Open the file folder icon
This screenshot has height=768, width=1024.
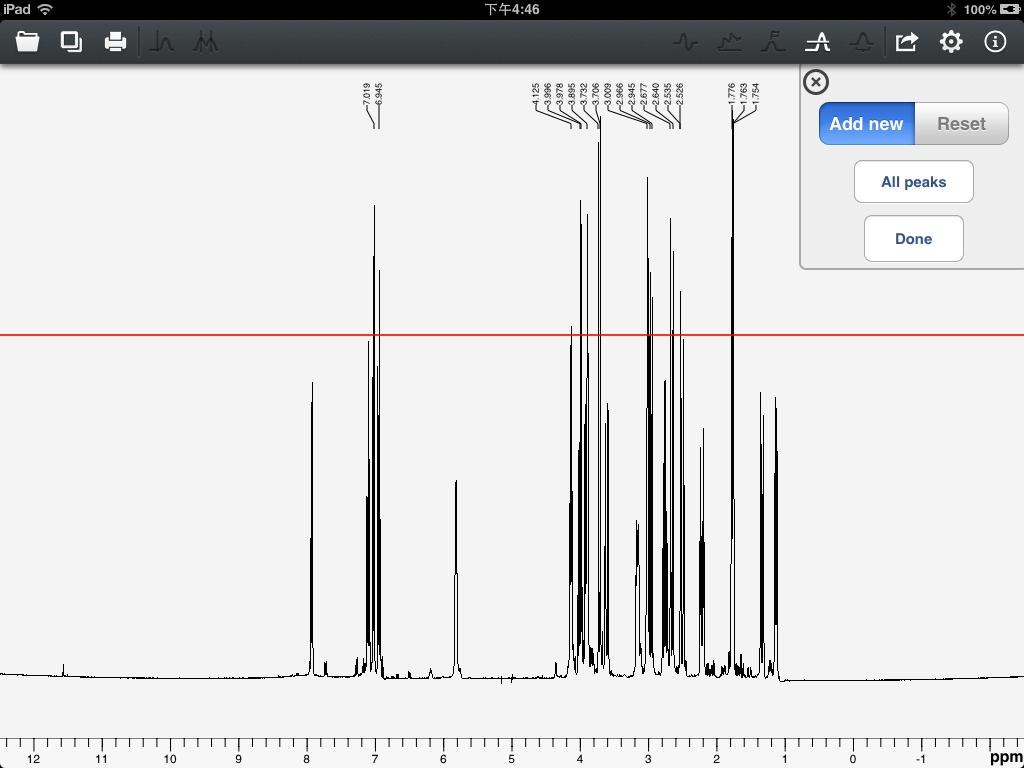[27, 42]
